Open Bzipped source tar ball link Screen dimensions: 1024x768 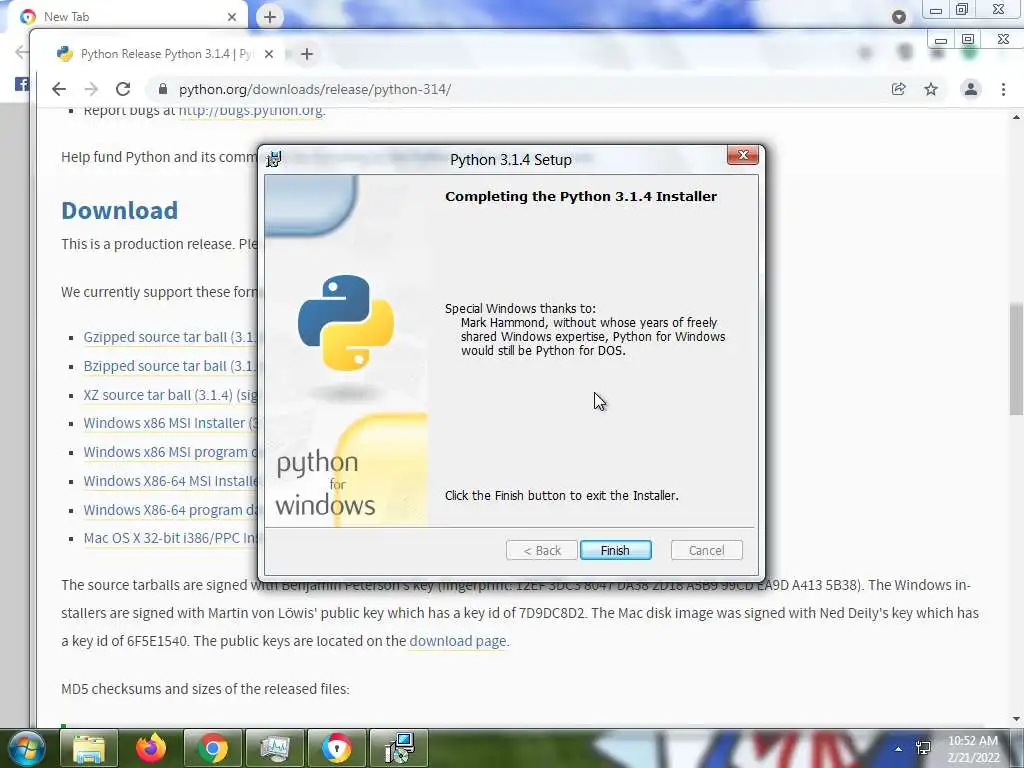[x=171, y=366]
